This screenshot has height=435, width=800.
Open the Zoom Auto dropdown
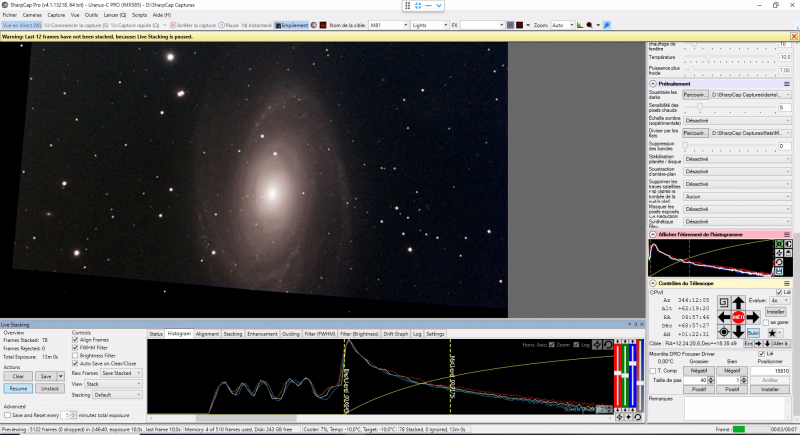[x=562, y=25]
